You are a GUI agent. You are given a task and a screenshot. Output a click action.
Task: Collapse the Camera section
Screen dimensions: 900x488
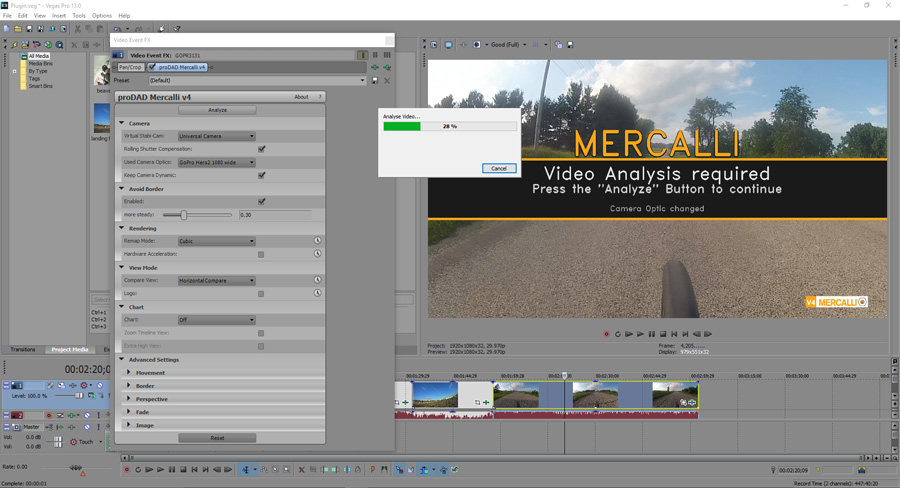[122, 123]
